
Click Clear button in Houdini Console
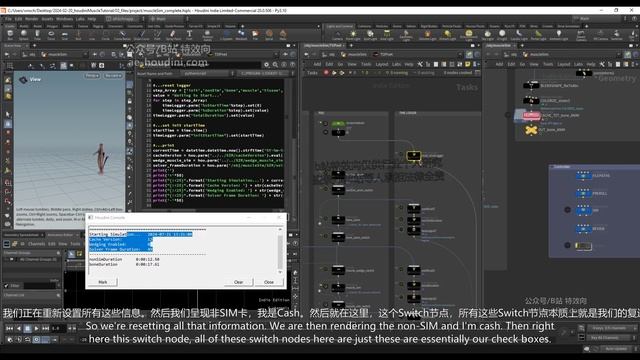238,282
